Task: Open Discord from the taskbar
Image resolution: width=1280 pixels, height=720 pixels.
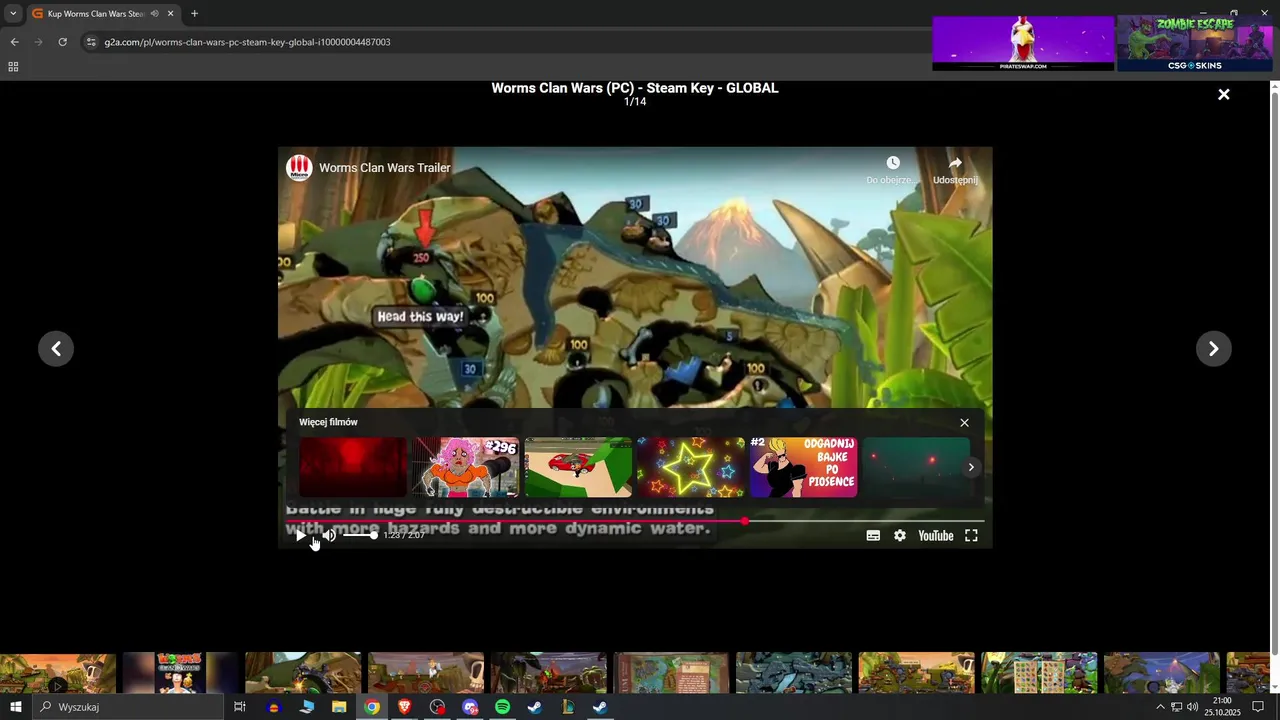Action: point(470,707)
